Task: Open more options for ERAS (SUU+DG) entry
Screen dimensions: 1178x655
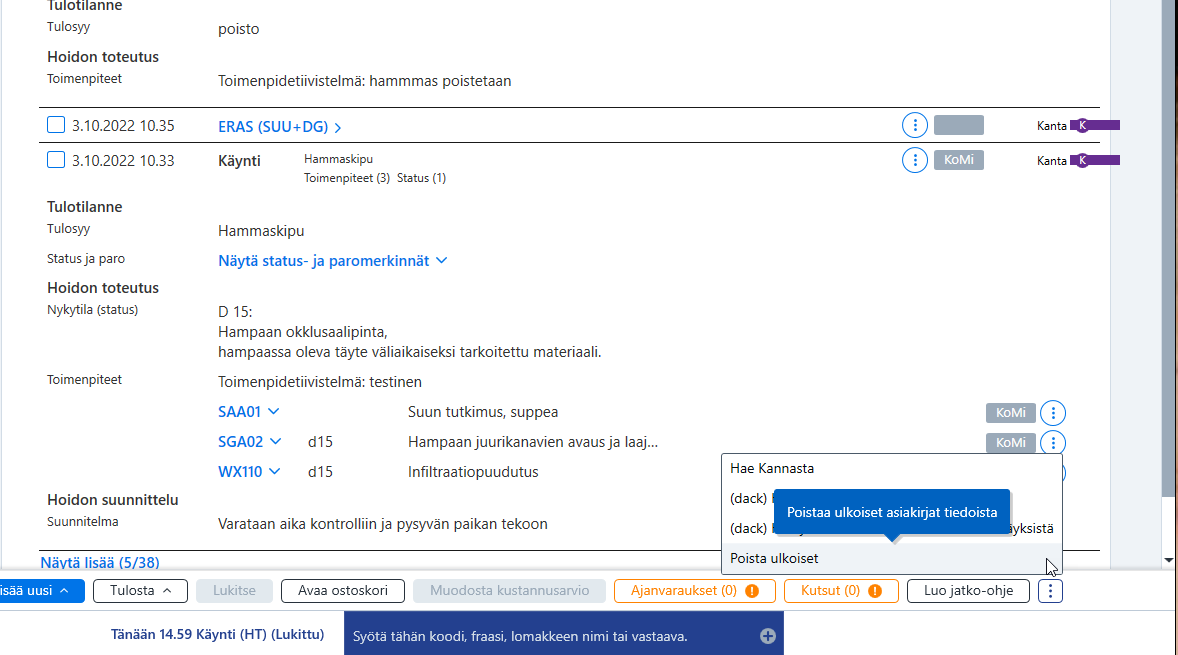Action: [914, 125]
